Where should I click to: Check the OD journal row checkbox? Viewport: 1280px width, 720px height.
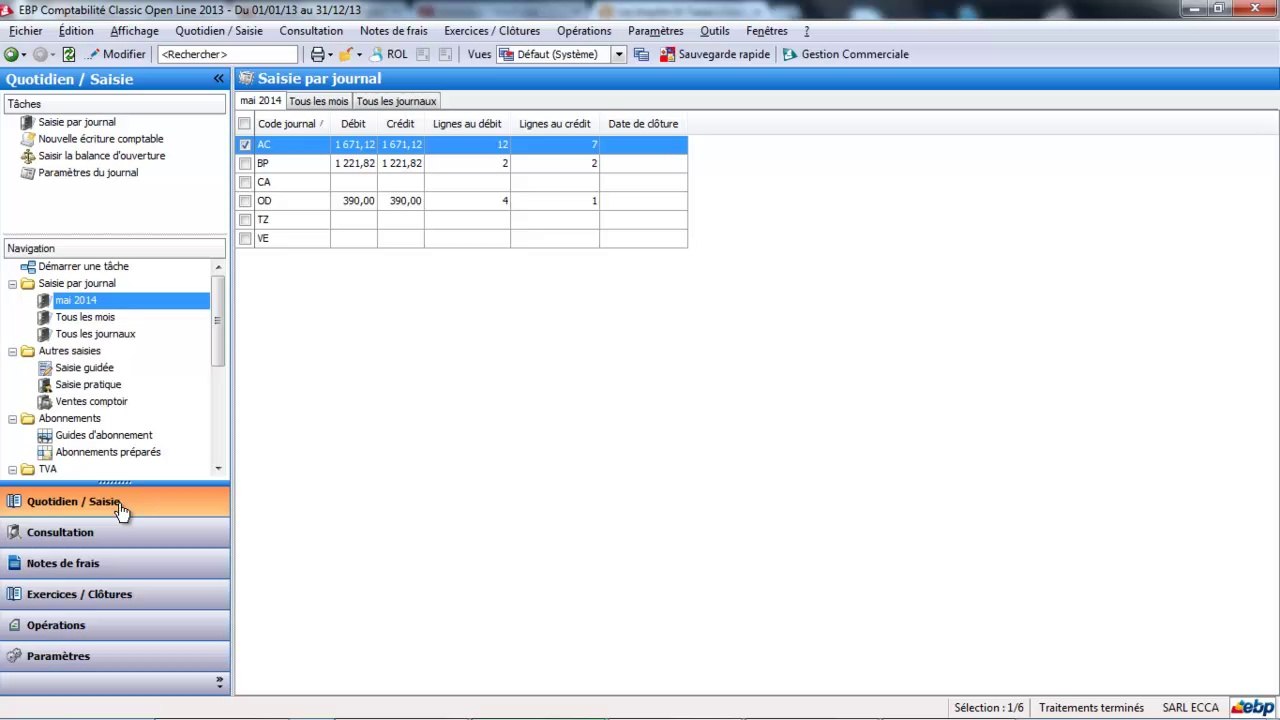pyautogui.click(x=245, y=201)
